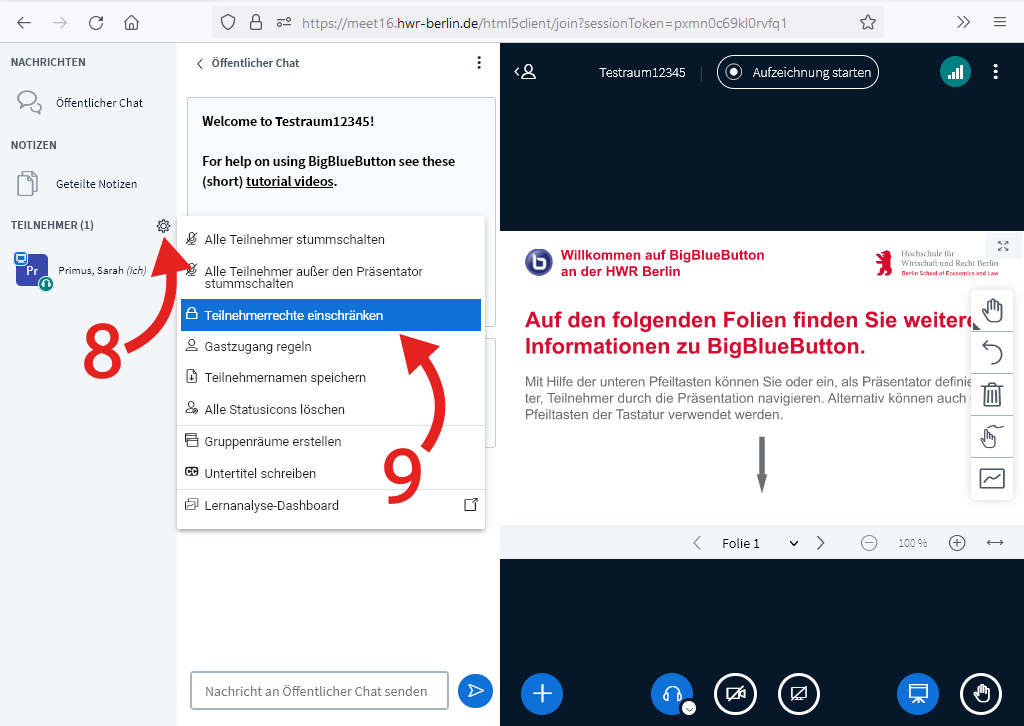The width and height of the screenshot is (1024, 726).
Task: Hide the presentation with the monitor icon
Action: coord(918,693)
